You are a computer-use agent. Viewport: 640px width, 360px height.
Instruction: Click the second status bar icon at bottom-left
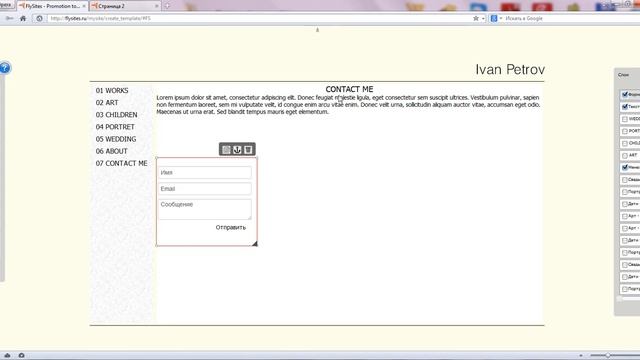pos(22,356)
